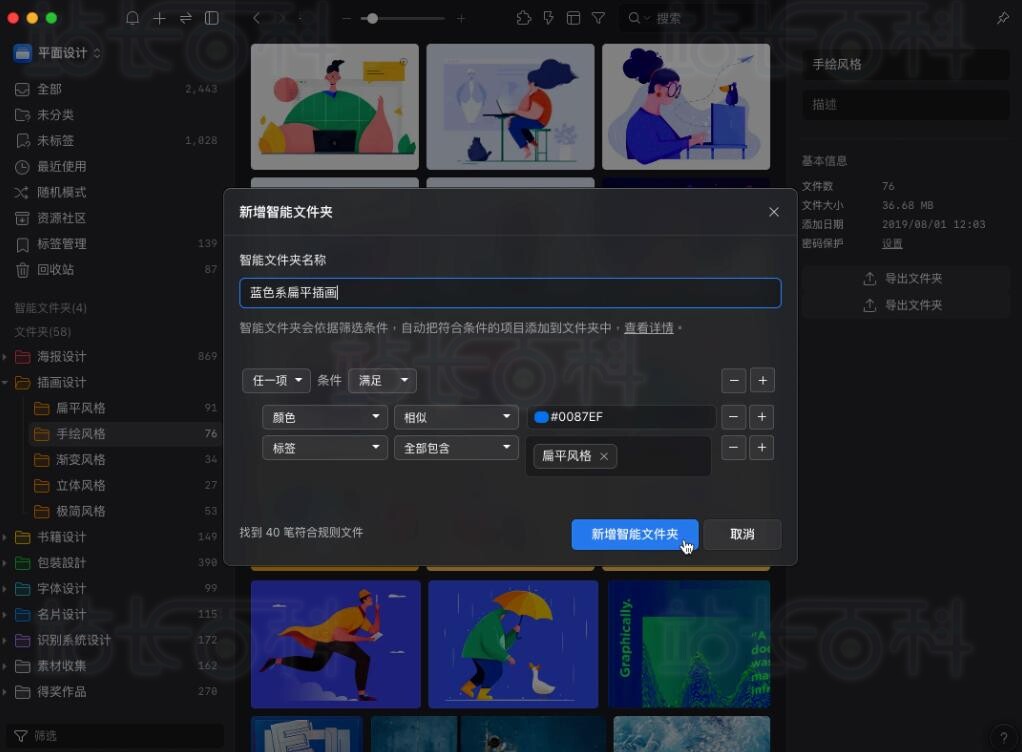The image size is (1022, 752).
Task: Open the 查看详情 link
Action: pos(648,328)
